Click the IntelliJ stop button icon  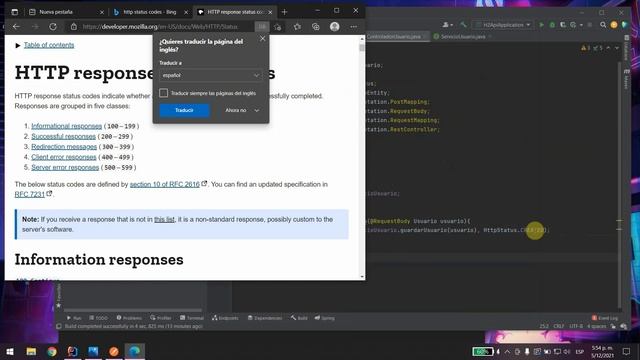tap(589, 25)
